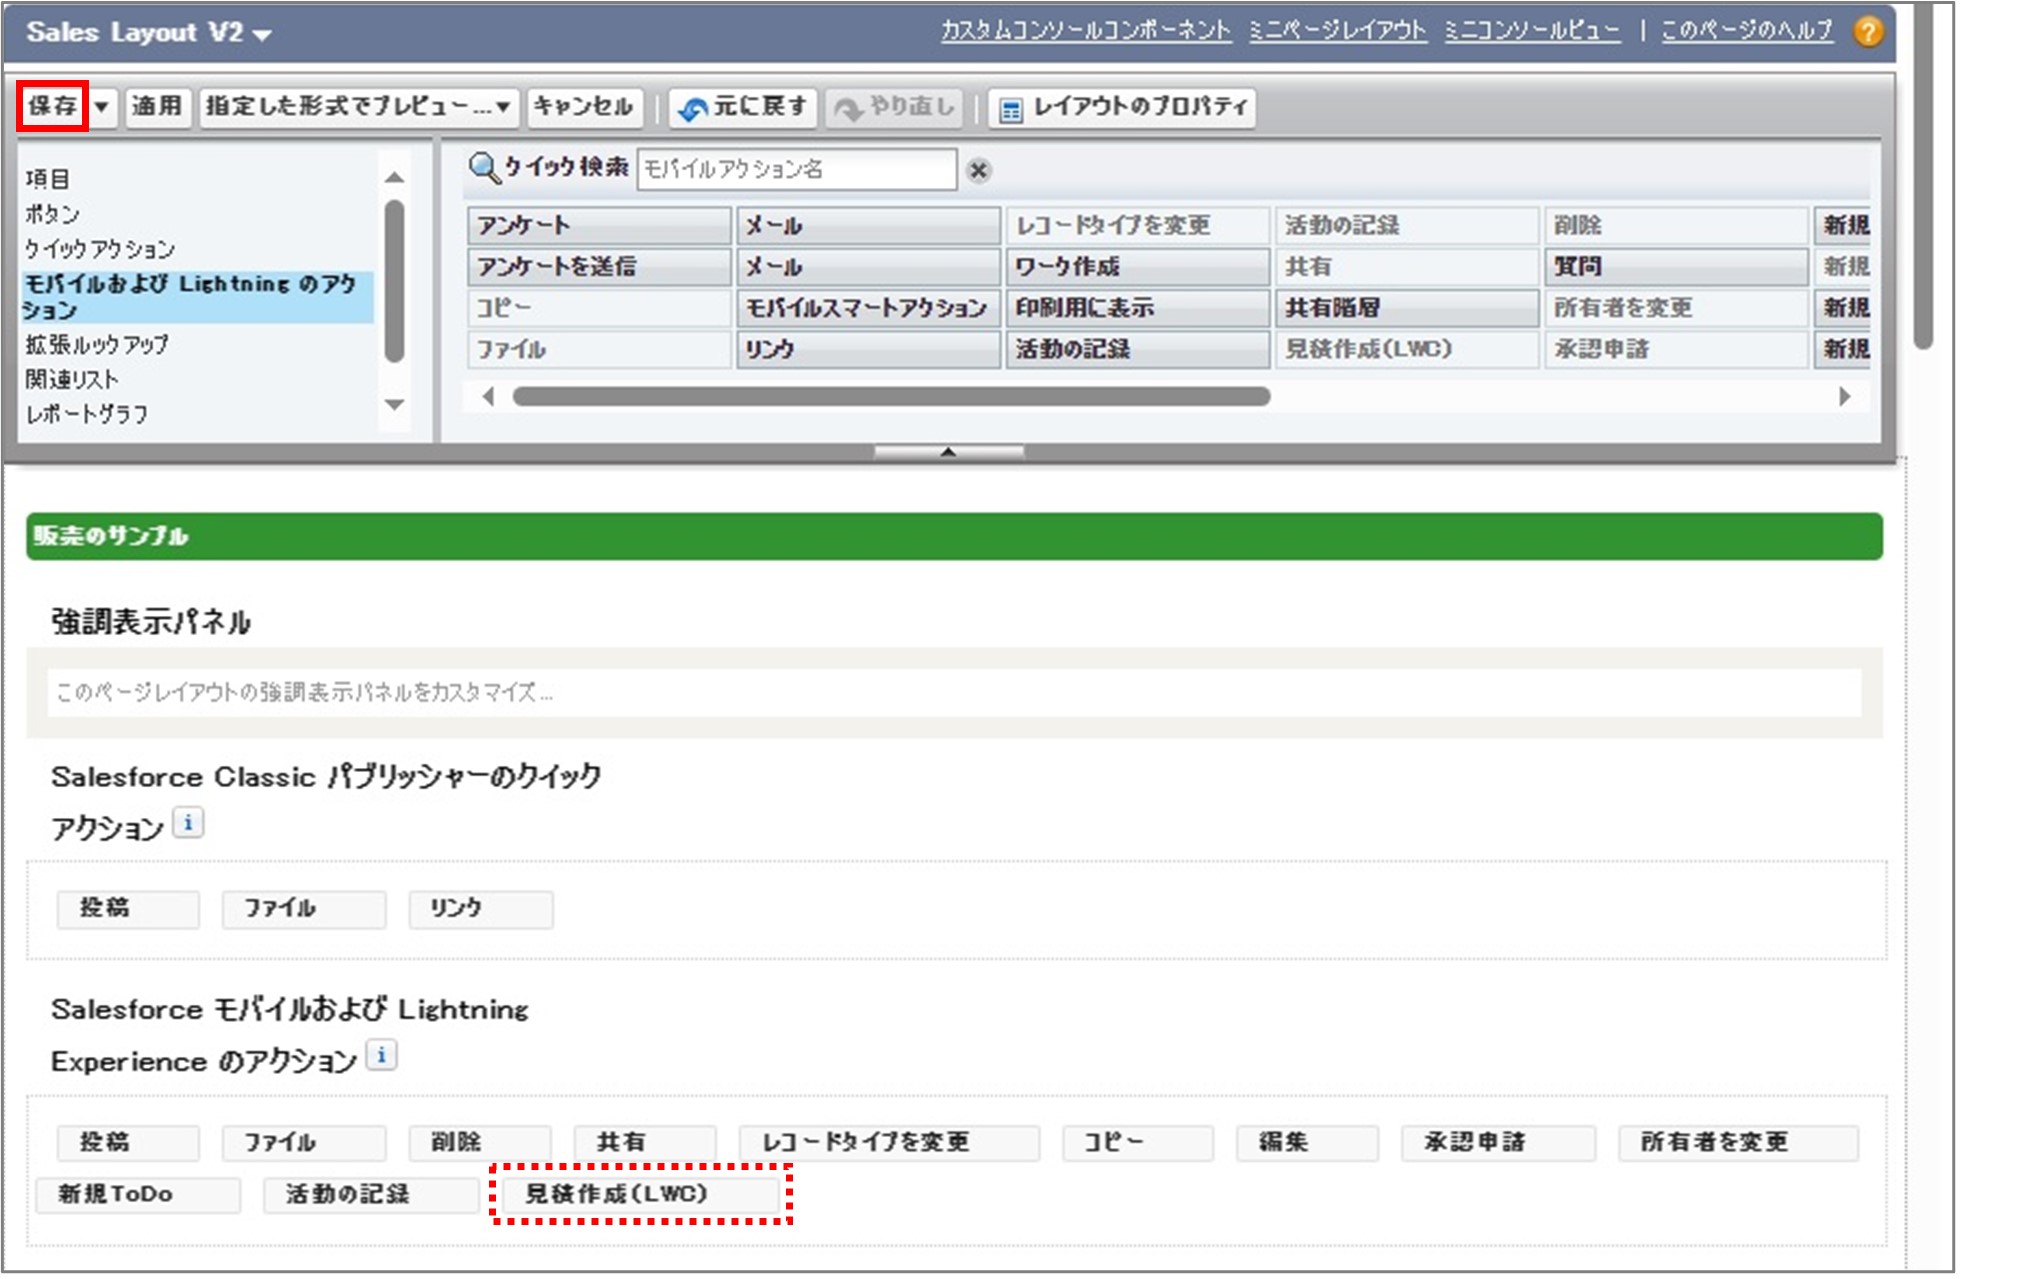Image resolution: width=2027 pixels, height=1279 pixels.
Task: Open the ミニコンソールビュー link
Action: 1532,30
